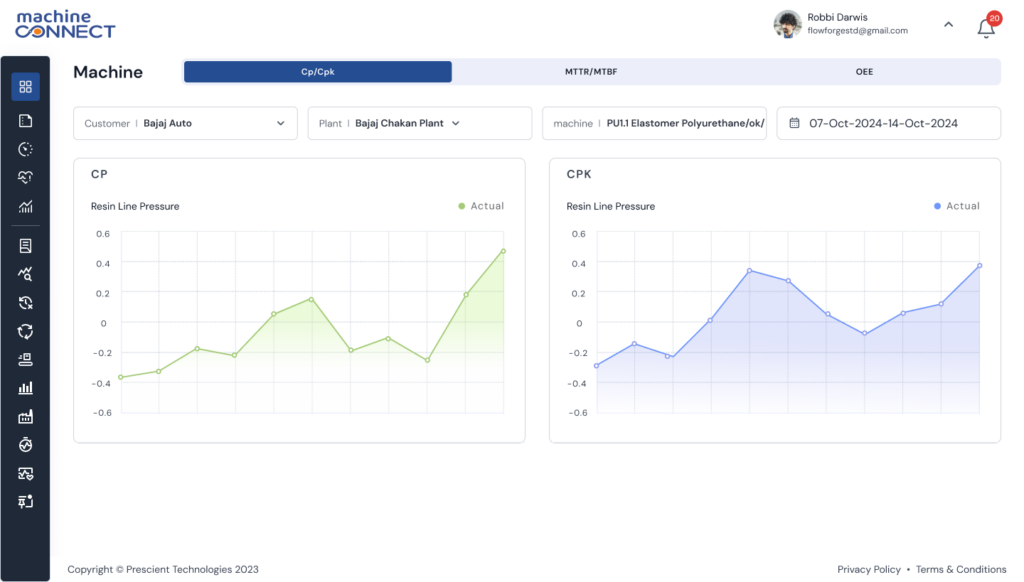
Task: Expand the user profile menu chevron
Action: 948,25
